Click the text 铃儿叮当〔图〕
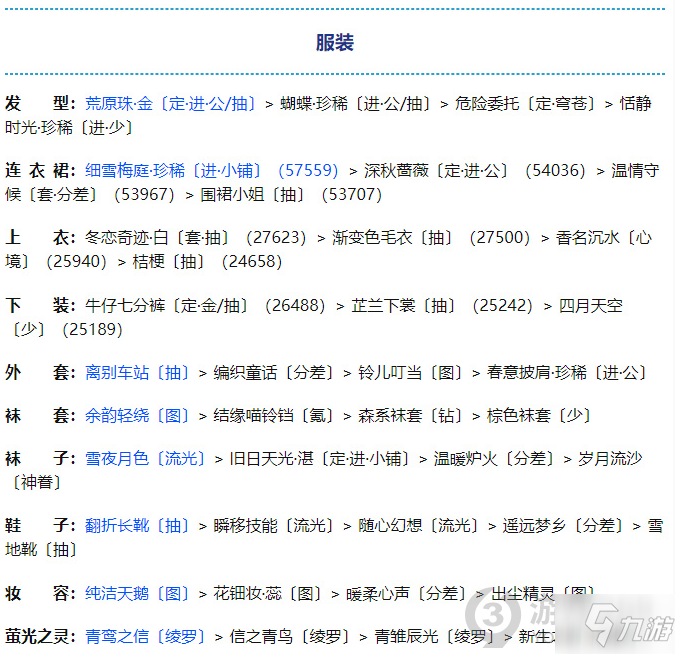 411,373
